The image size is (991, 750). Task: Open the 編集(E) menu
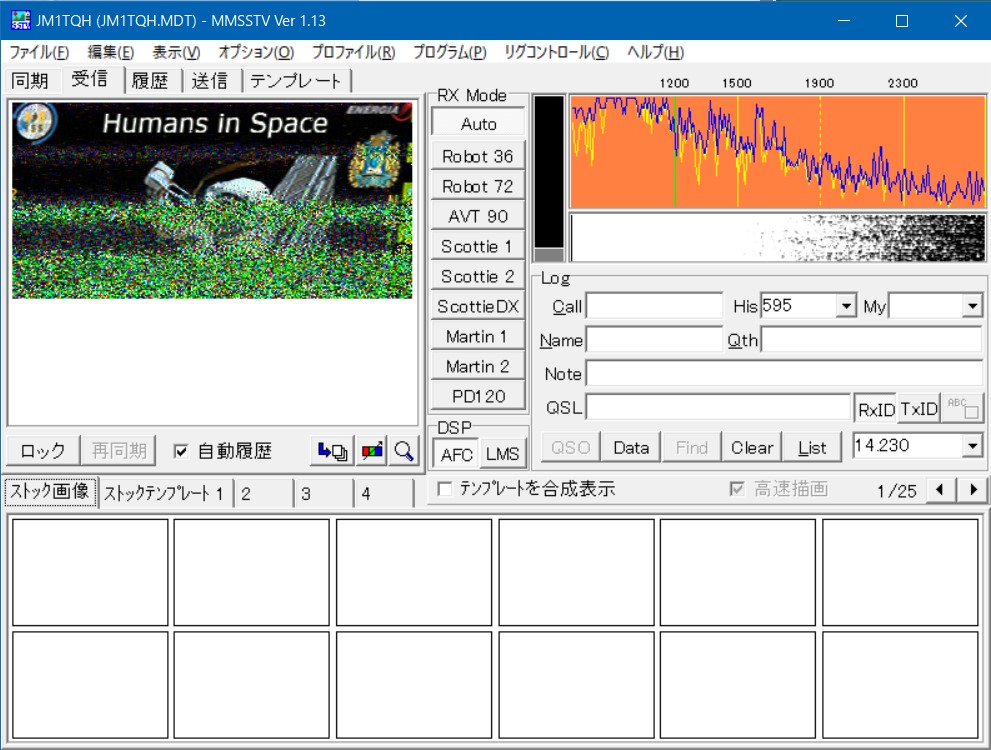coord(111,52)
